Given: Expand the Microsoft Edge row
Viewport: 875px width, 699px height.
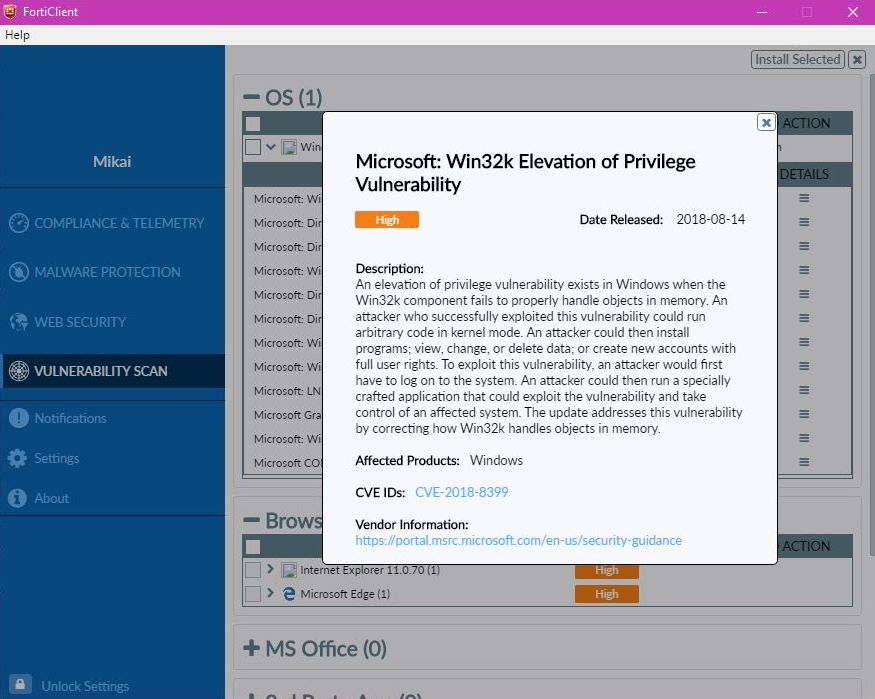Looking at the screenshot, I should [x=271, y=593].
